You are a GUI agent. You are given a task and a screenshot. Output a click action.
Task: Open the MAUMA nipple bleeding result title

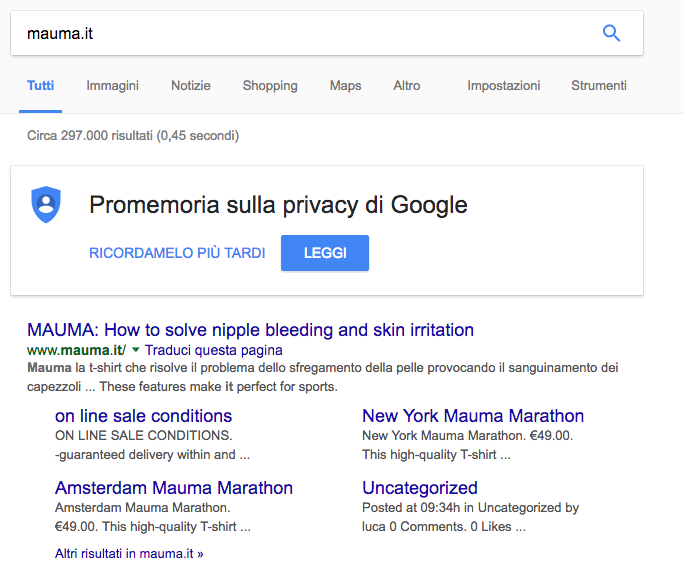click(x=250, y=330)
